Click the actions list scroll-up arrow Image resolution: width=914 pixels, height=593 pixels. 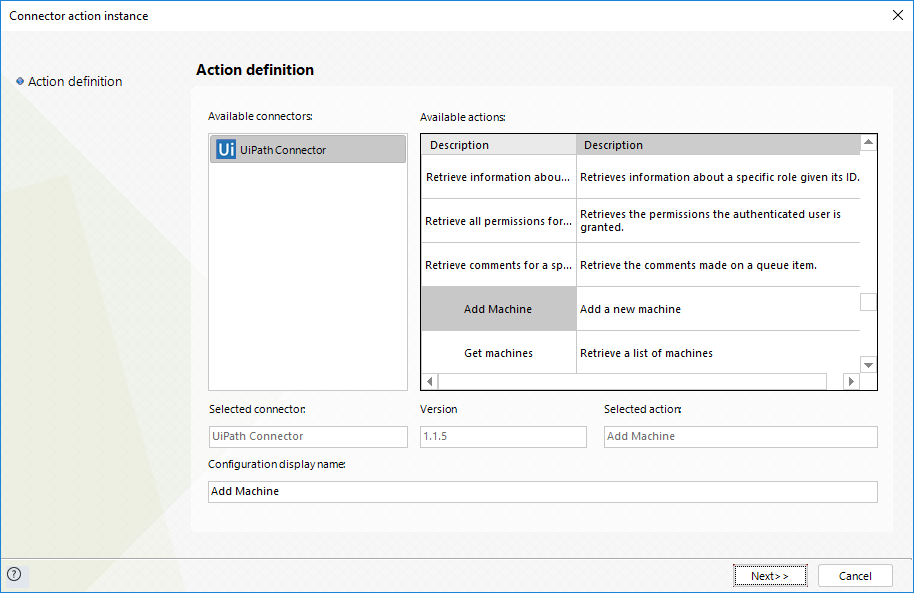pyautogui.click(x=869, y=142)
